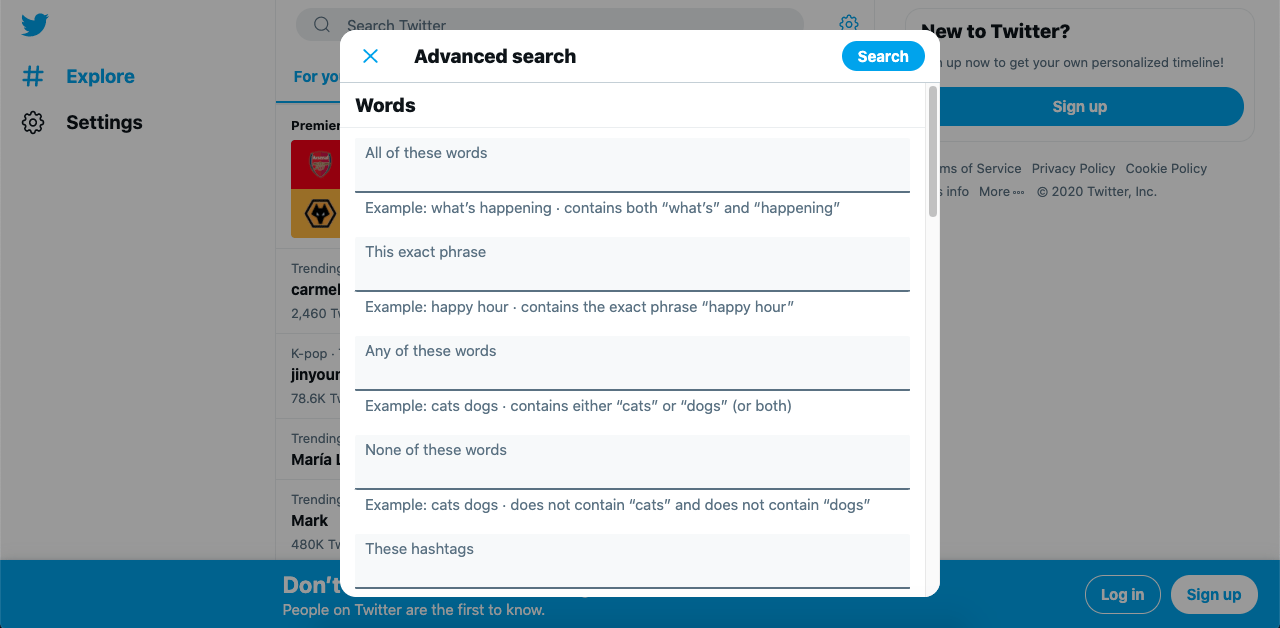Open Explore via the hashtag icon

point(33,76)
